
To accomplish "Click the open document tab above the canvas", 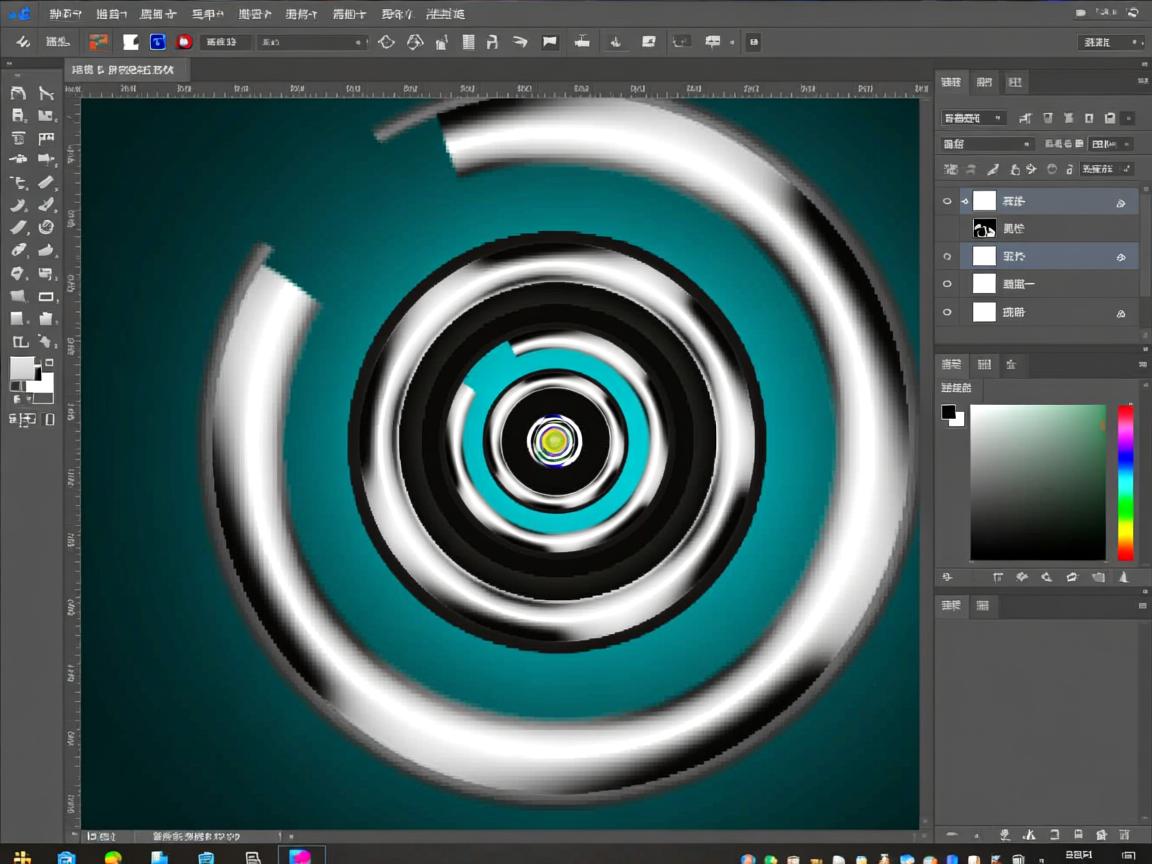I will coord(126,70).
